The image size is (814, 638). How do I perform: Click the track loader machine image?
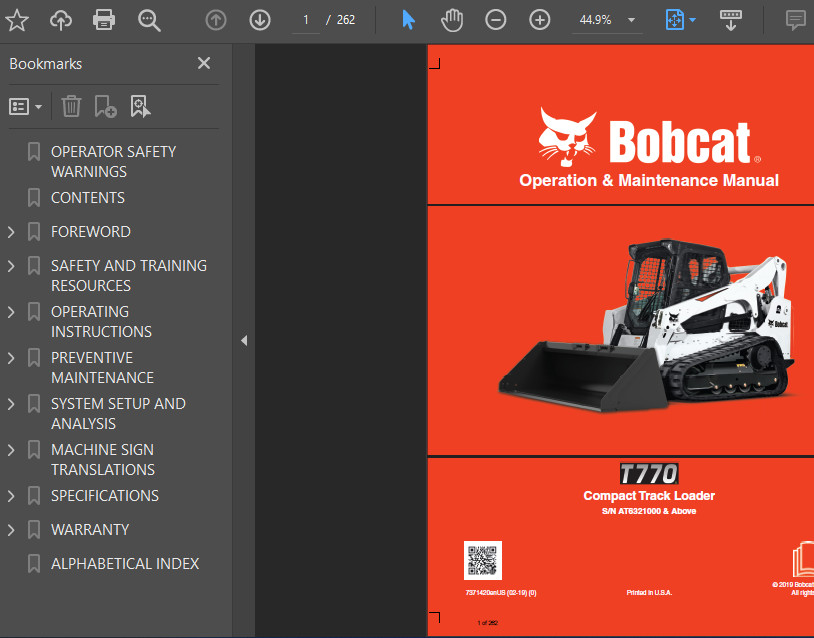646,326
